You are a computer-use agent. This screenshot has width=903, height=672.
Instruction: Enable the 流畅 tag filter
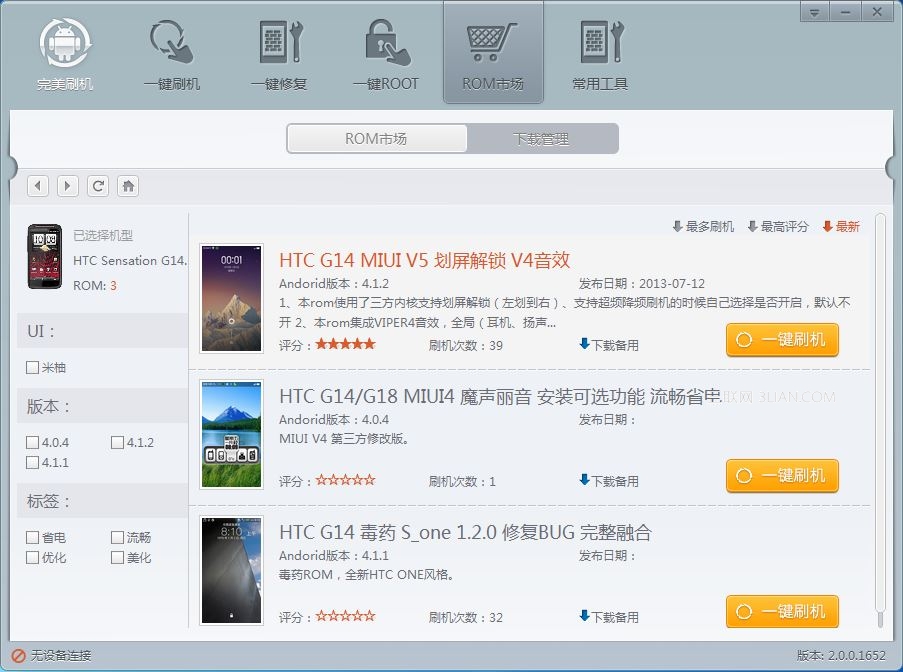pyautogui.click(x=117, y=537)
